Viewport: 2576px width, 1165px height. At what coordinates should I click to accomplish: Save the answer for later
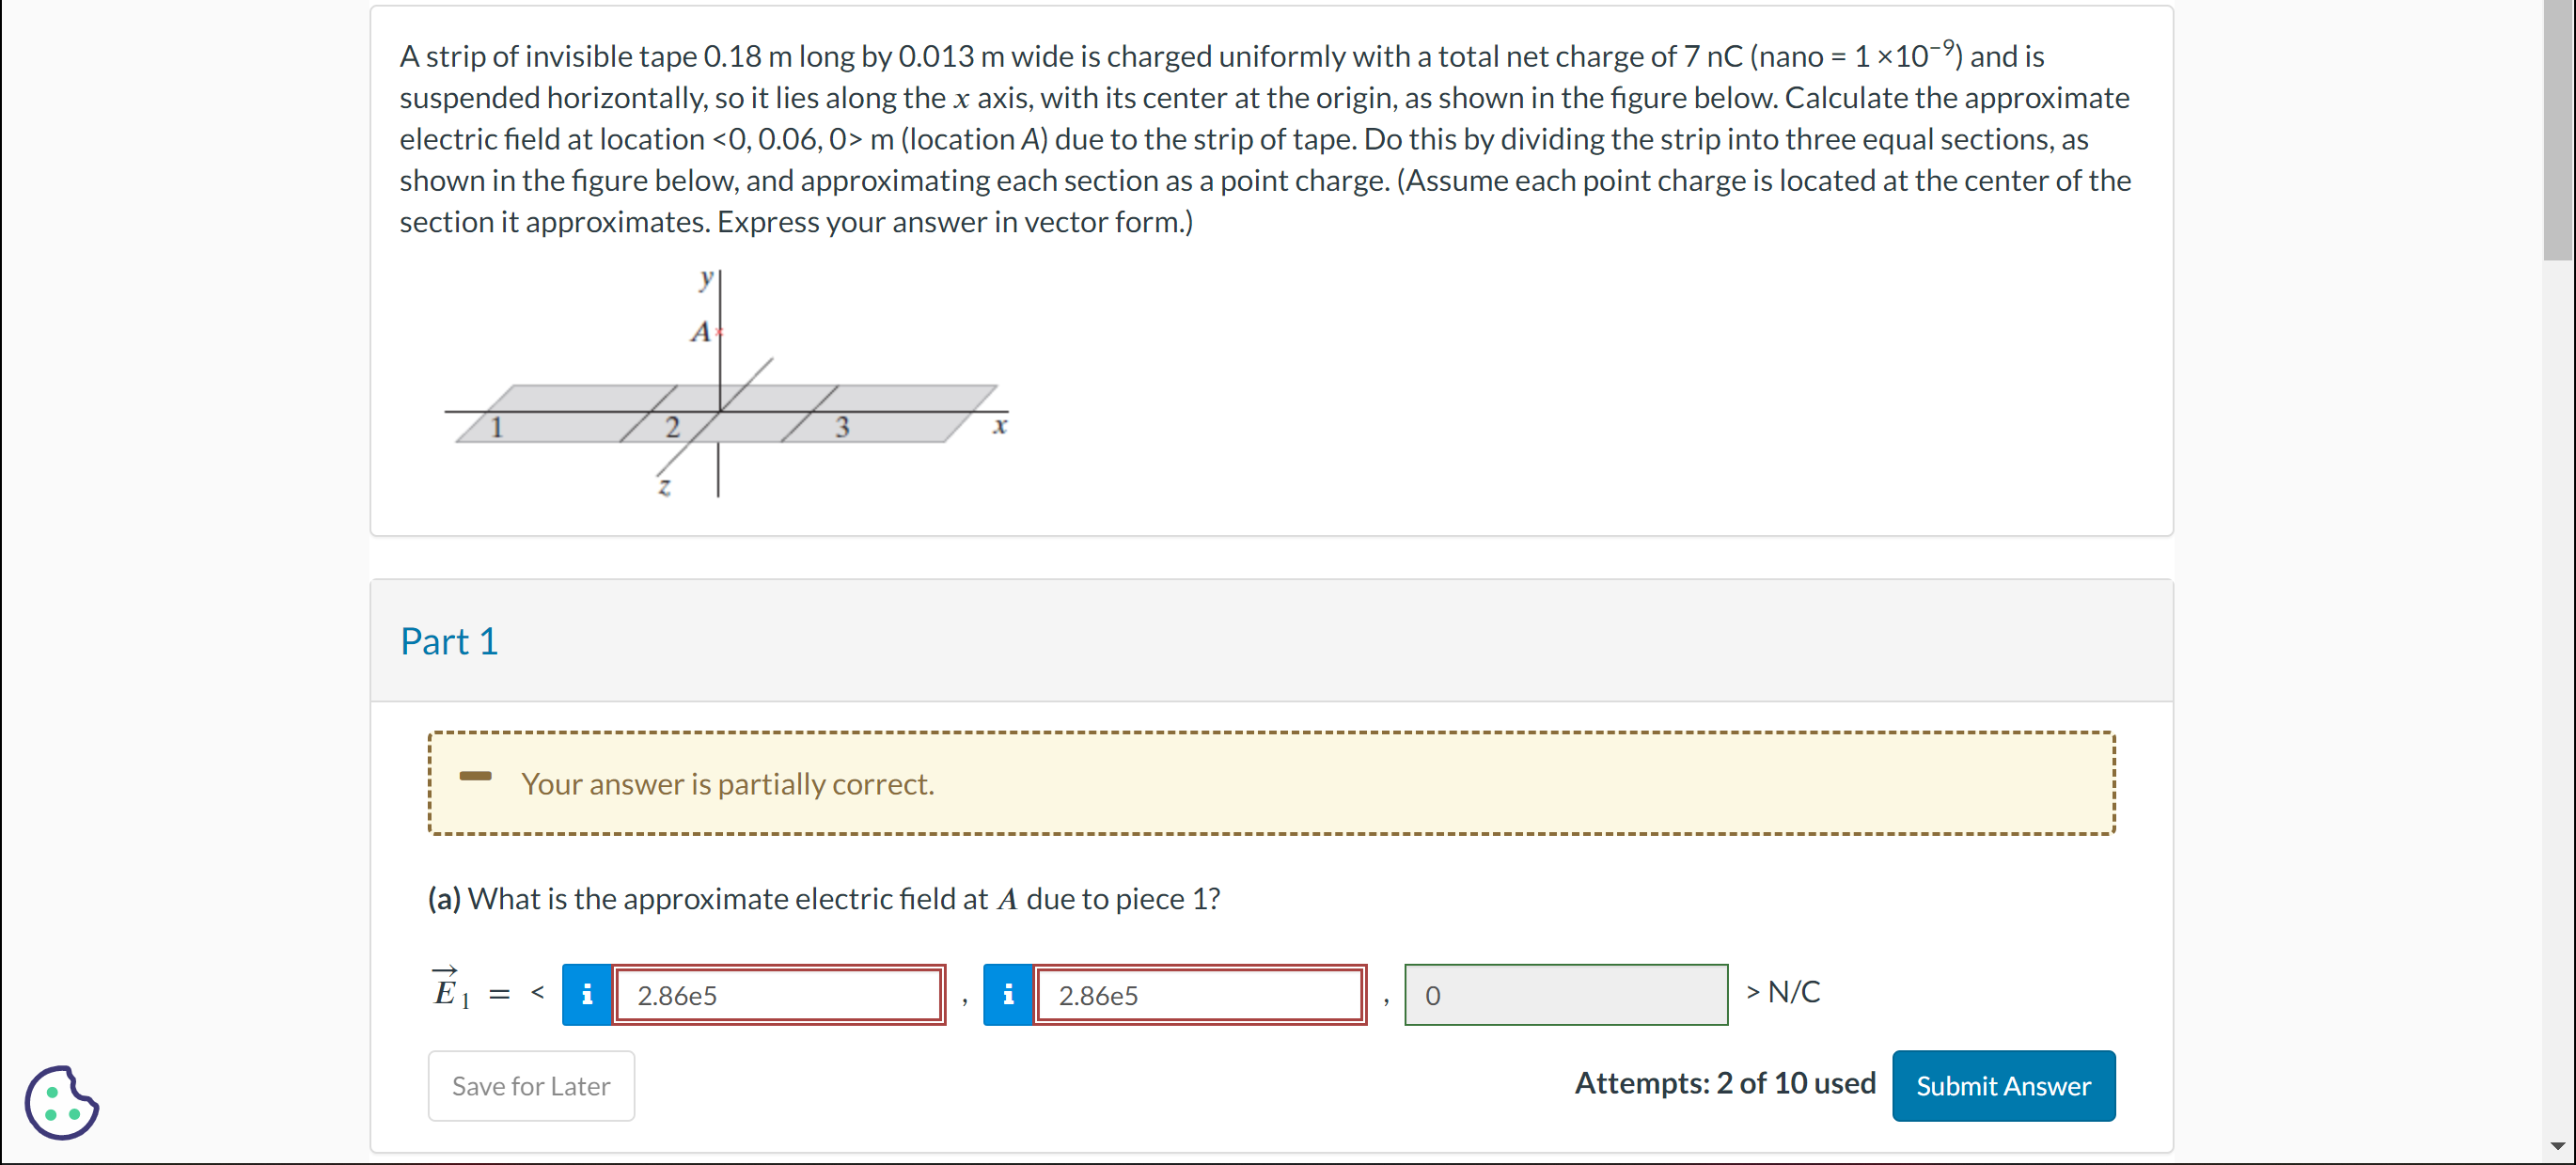tap(531, 1086)
